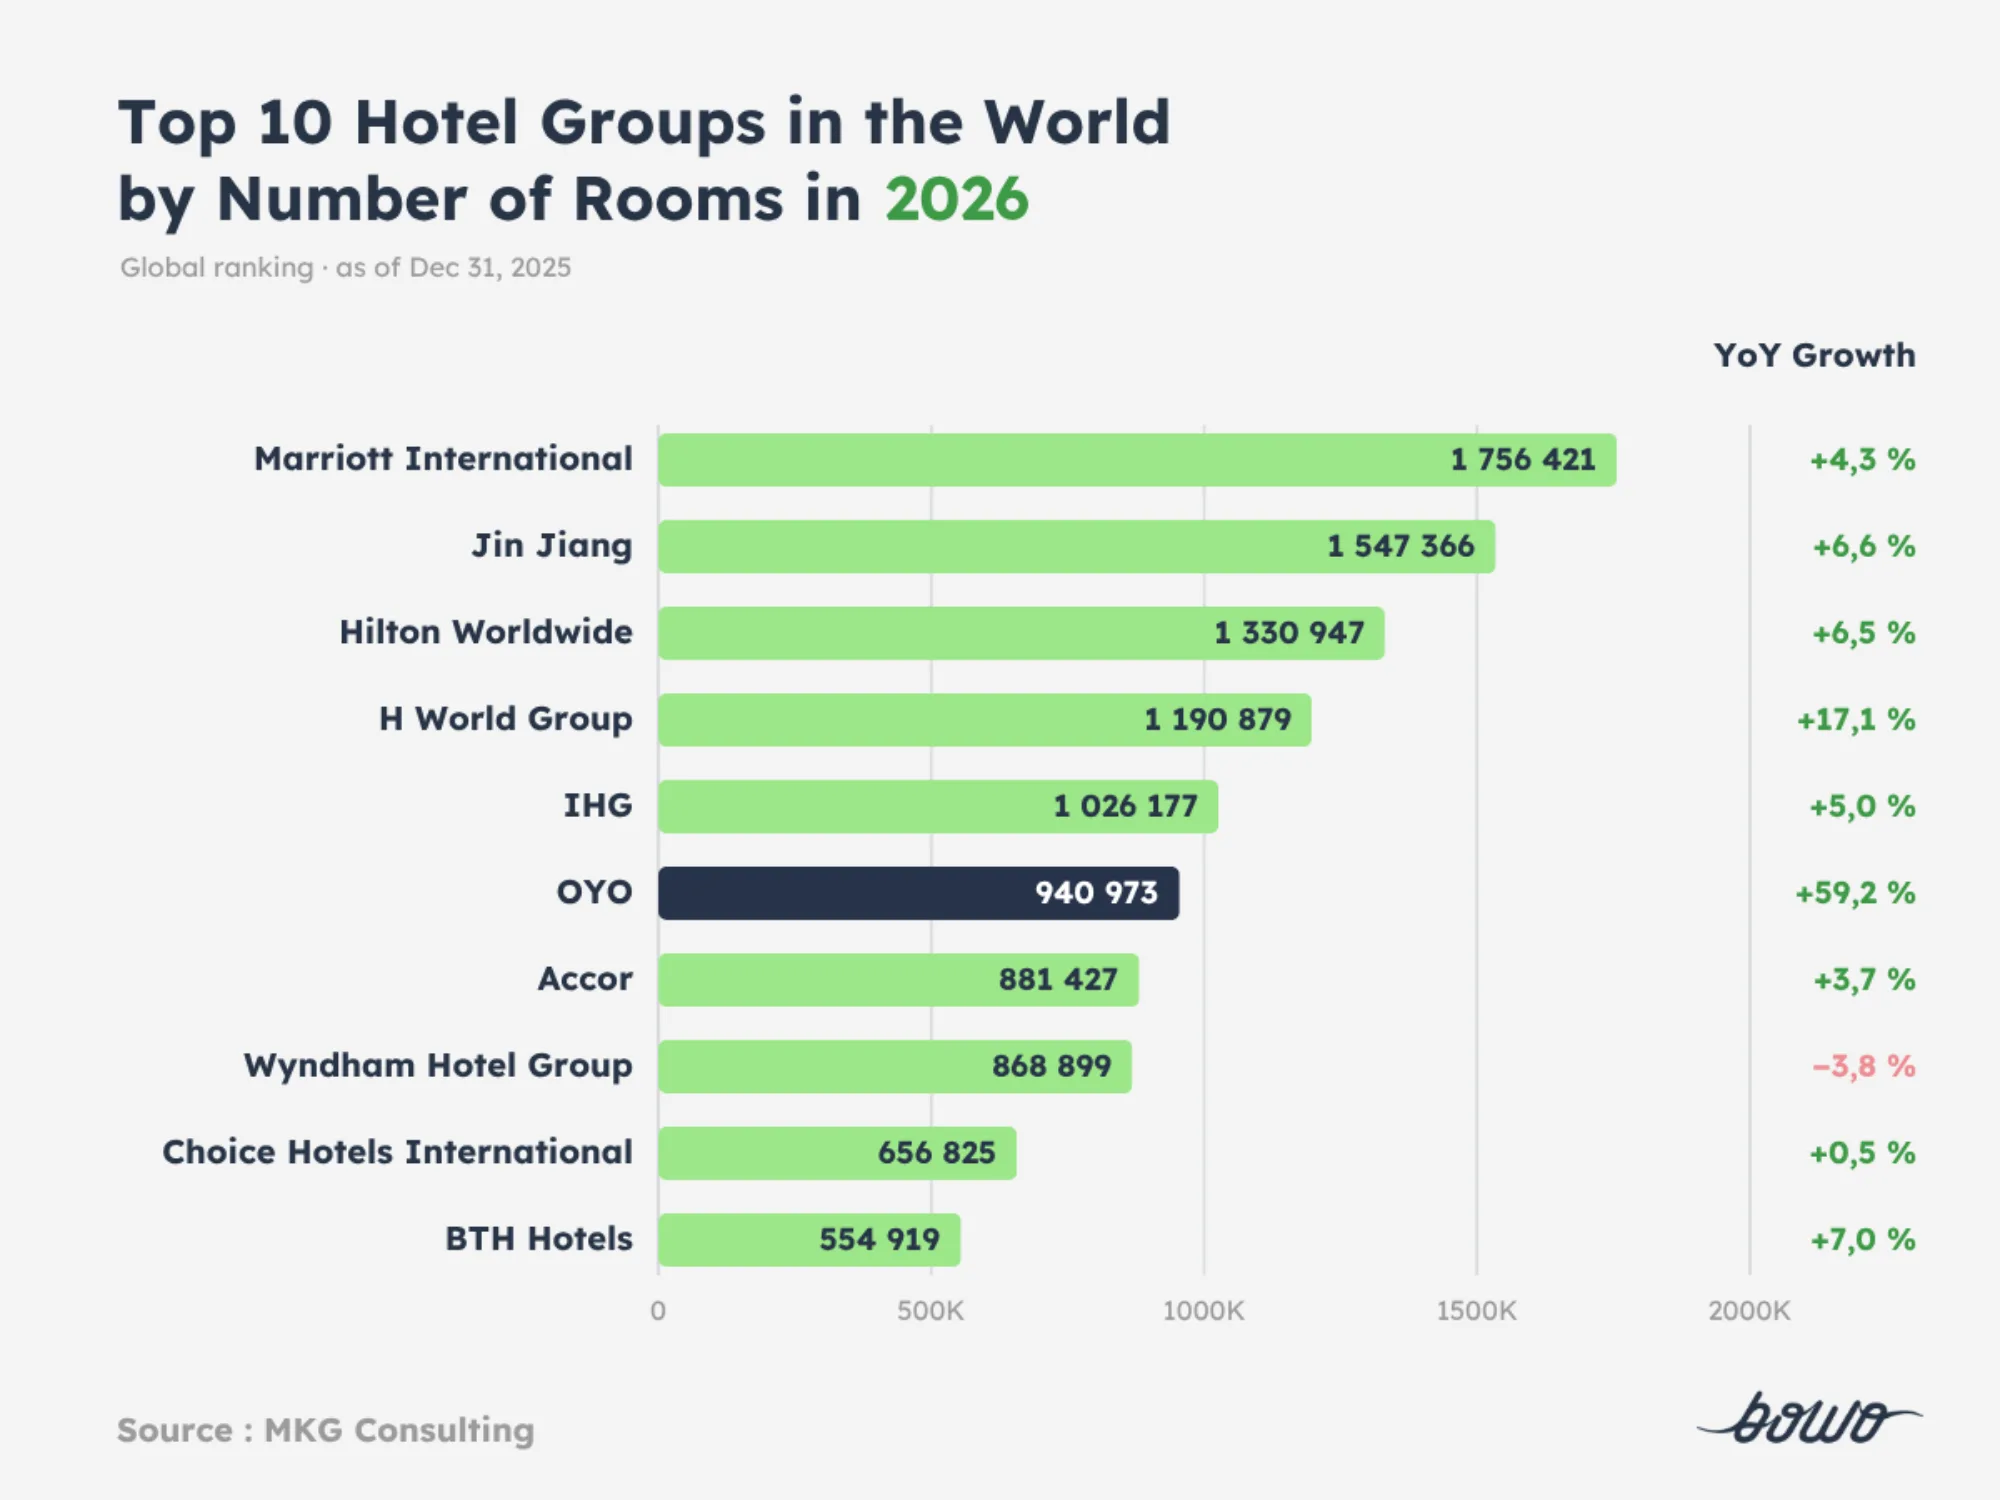Click the growth figure '+6,5 %'
2000x1500 pixels.
coord(1864,633)
